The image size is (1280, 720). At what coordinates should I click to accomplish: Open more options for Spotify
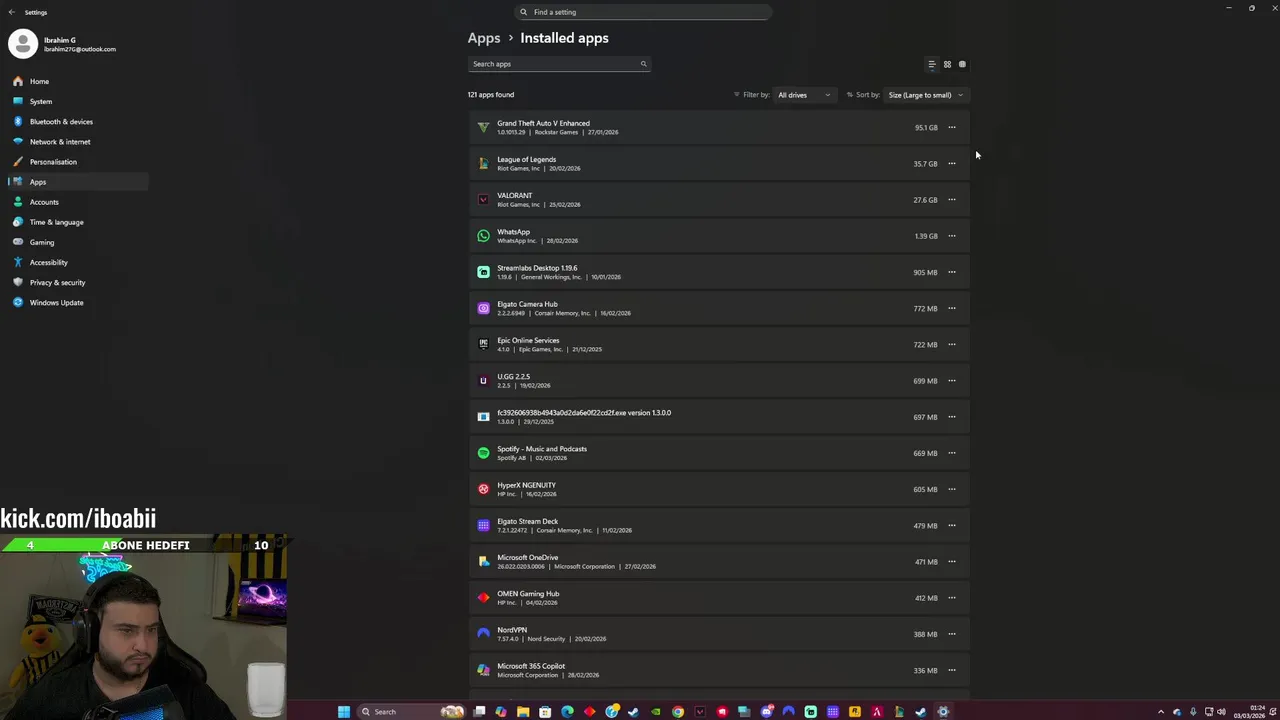[952, 453]
